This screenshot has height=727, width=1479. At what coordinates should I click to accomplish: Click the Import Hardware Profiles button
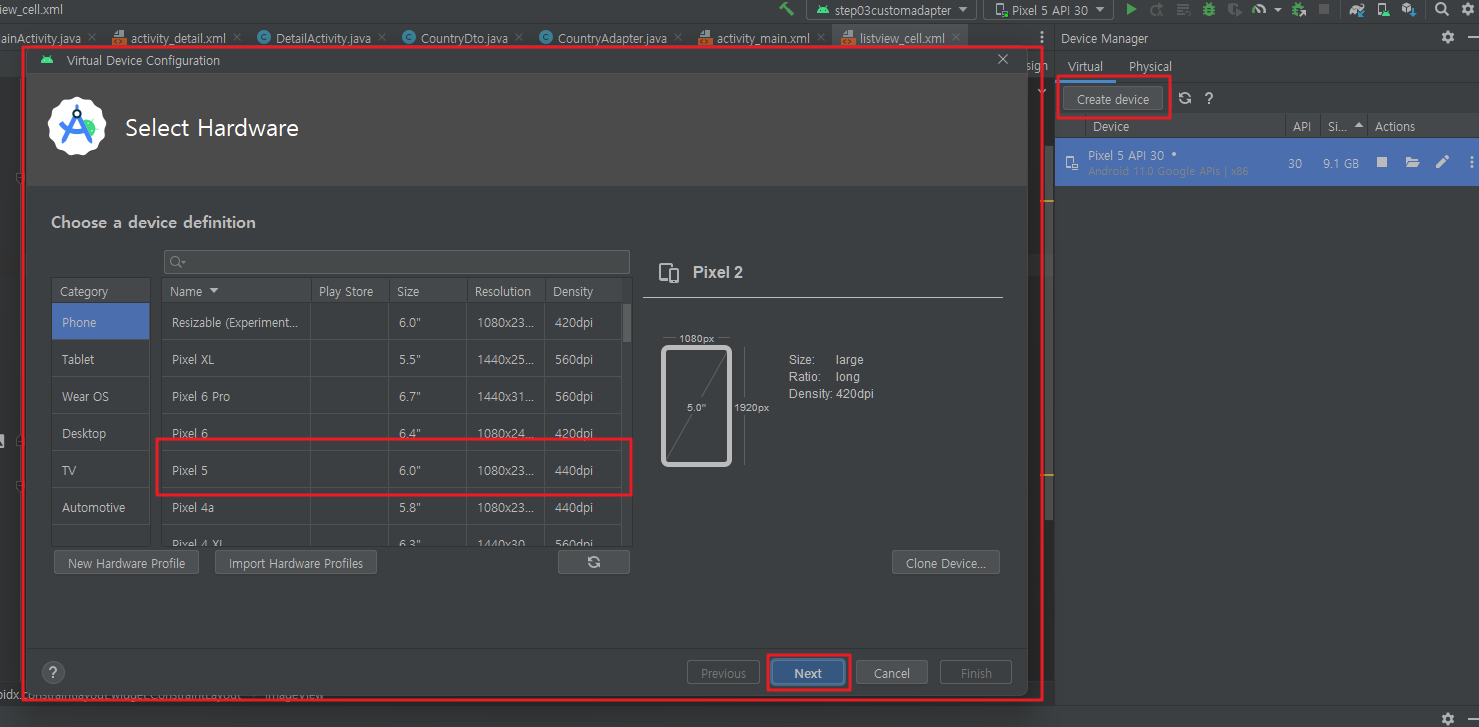tap(296, 563)
